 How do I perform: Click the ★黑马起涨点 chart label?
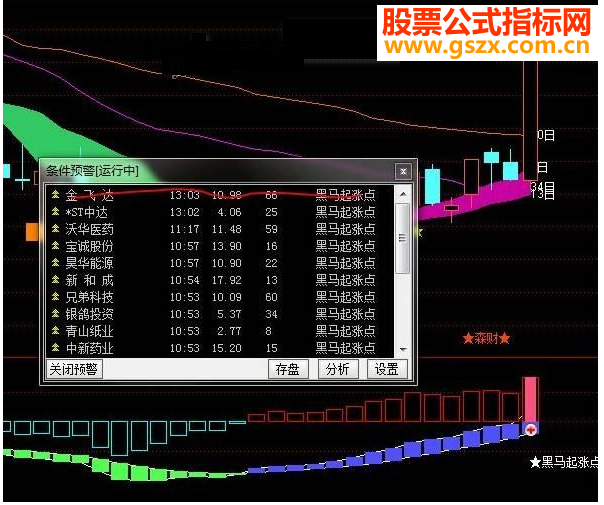(564, 463)
